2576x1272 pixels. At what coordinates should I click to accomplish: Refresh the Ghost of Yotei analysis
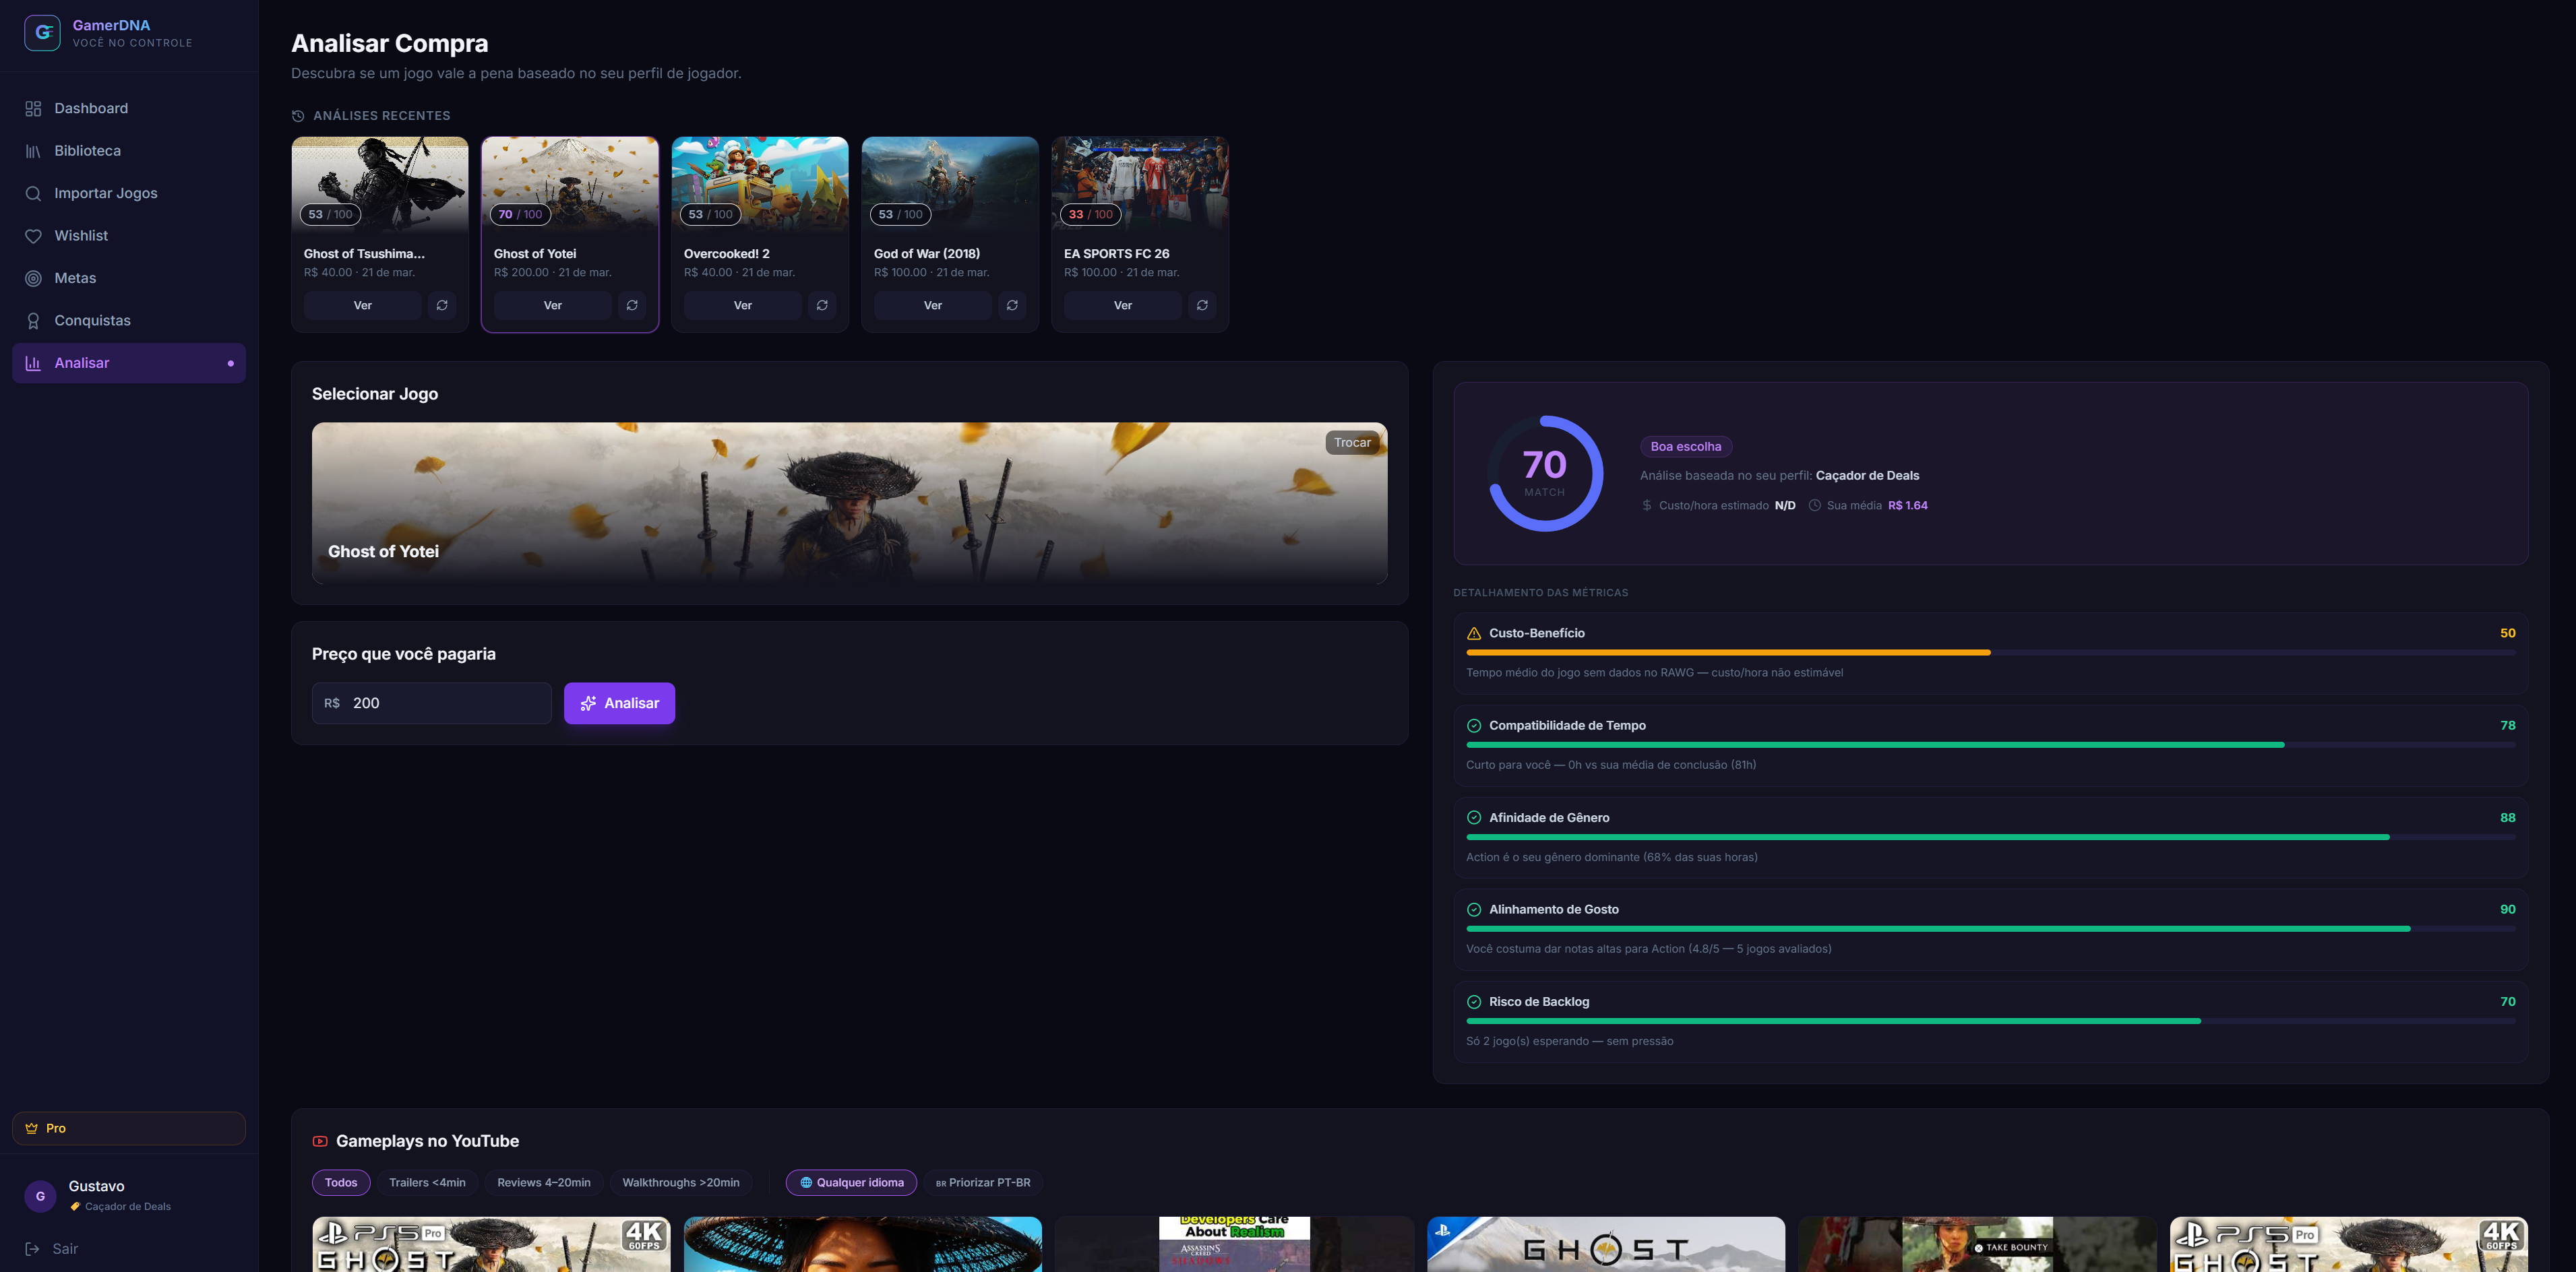click(x=632, y=305)
